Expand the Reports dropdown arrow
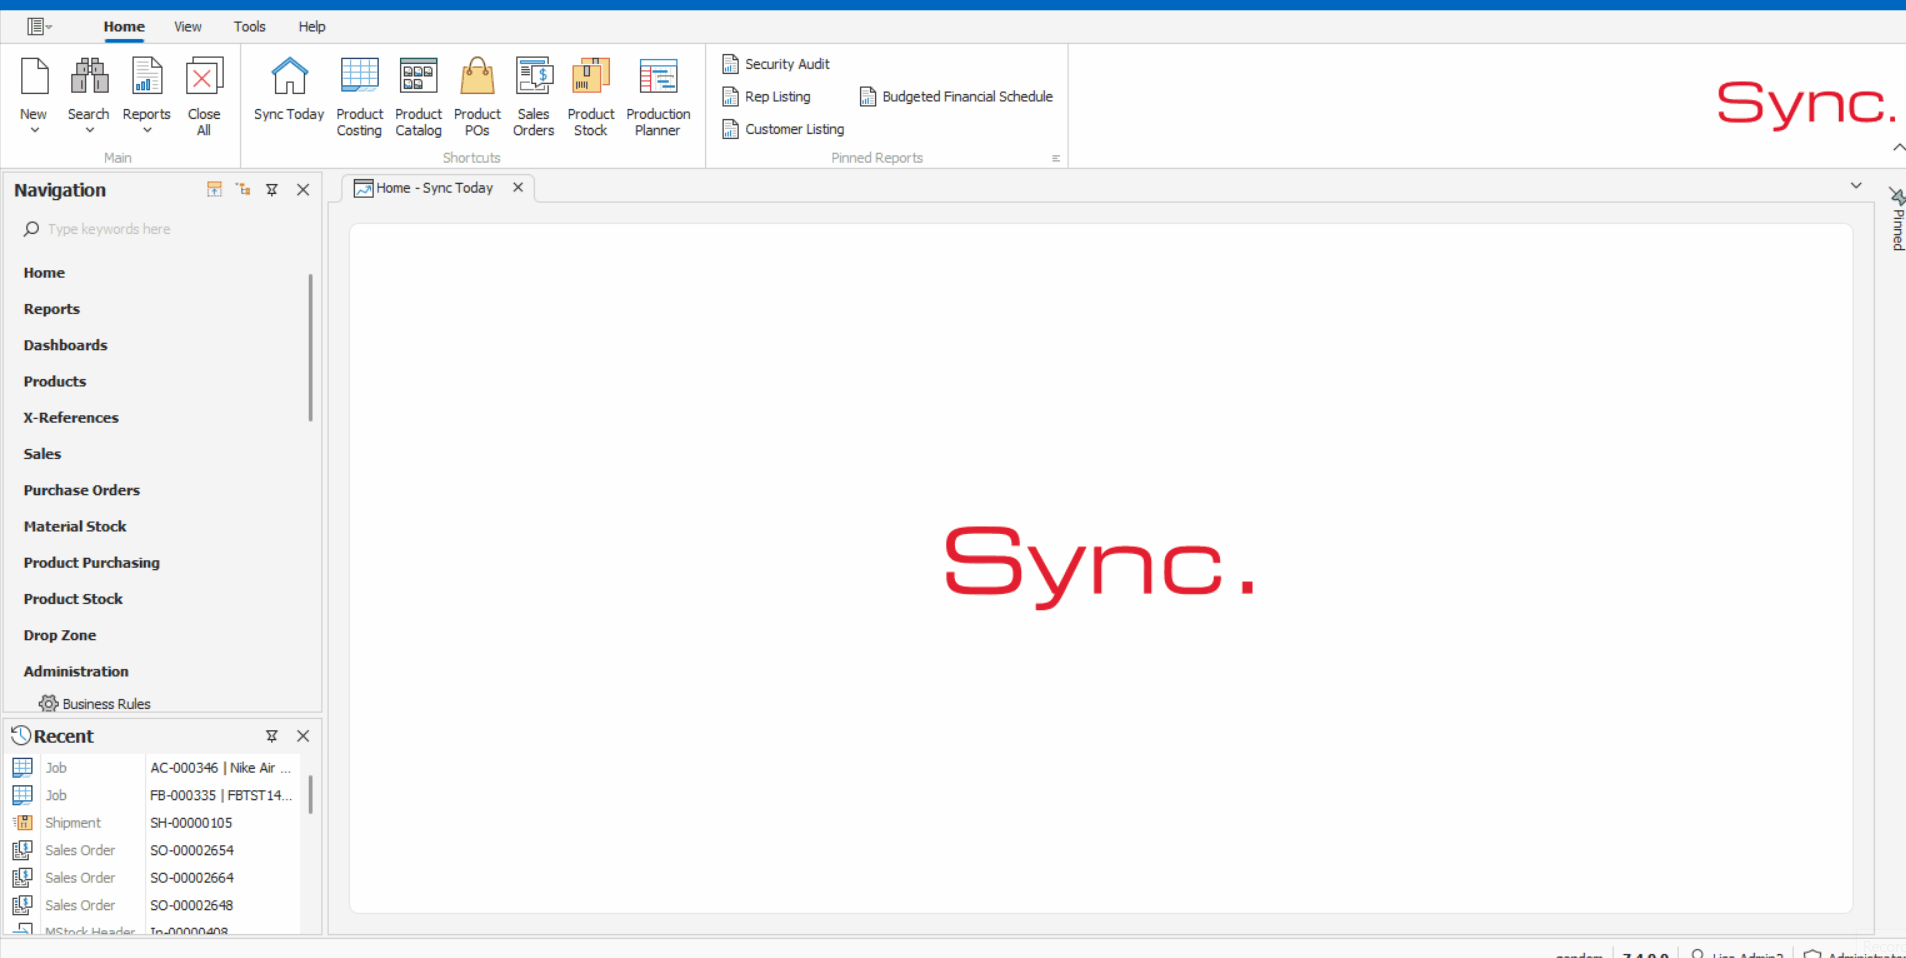 point(147,130)
